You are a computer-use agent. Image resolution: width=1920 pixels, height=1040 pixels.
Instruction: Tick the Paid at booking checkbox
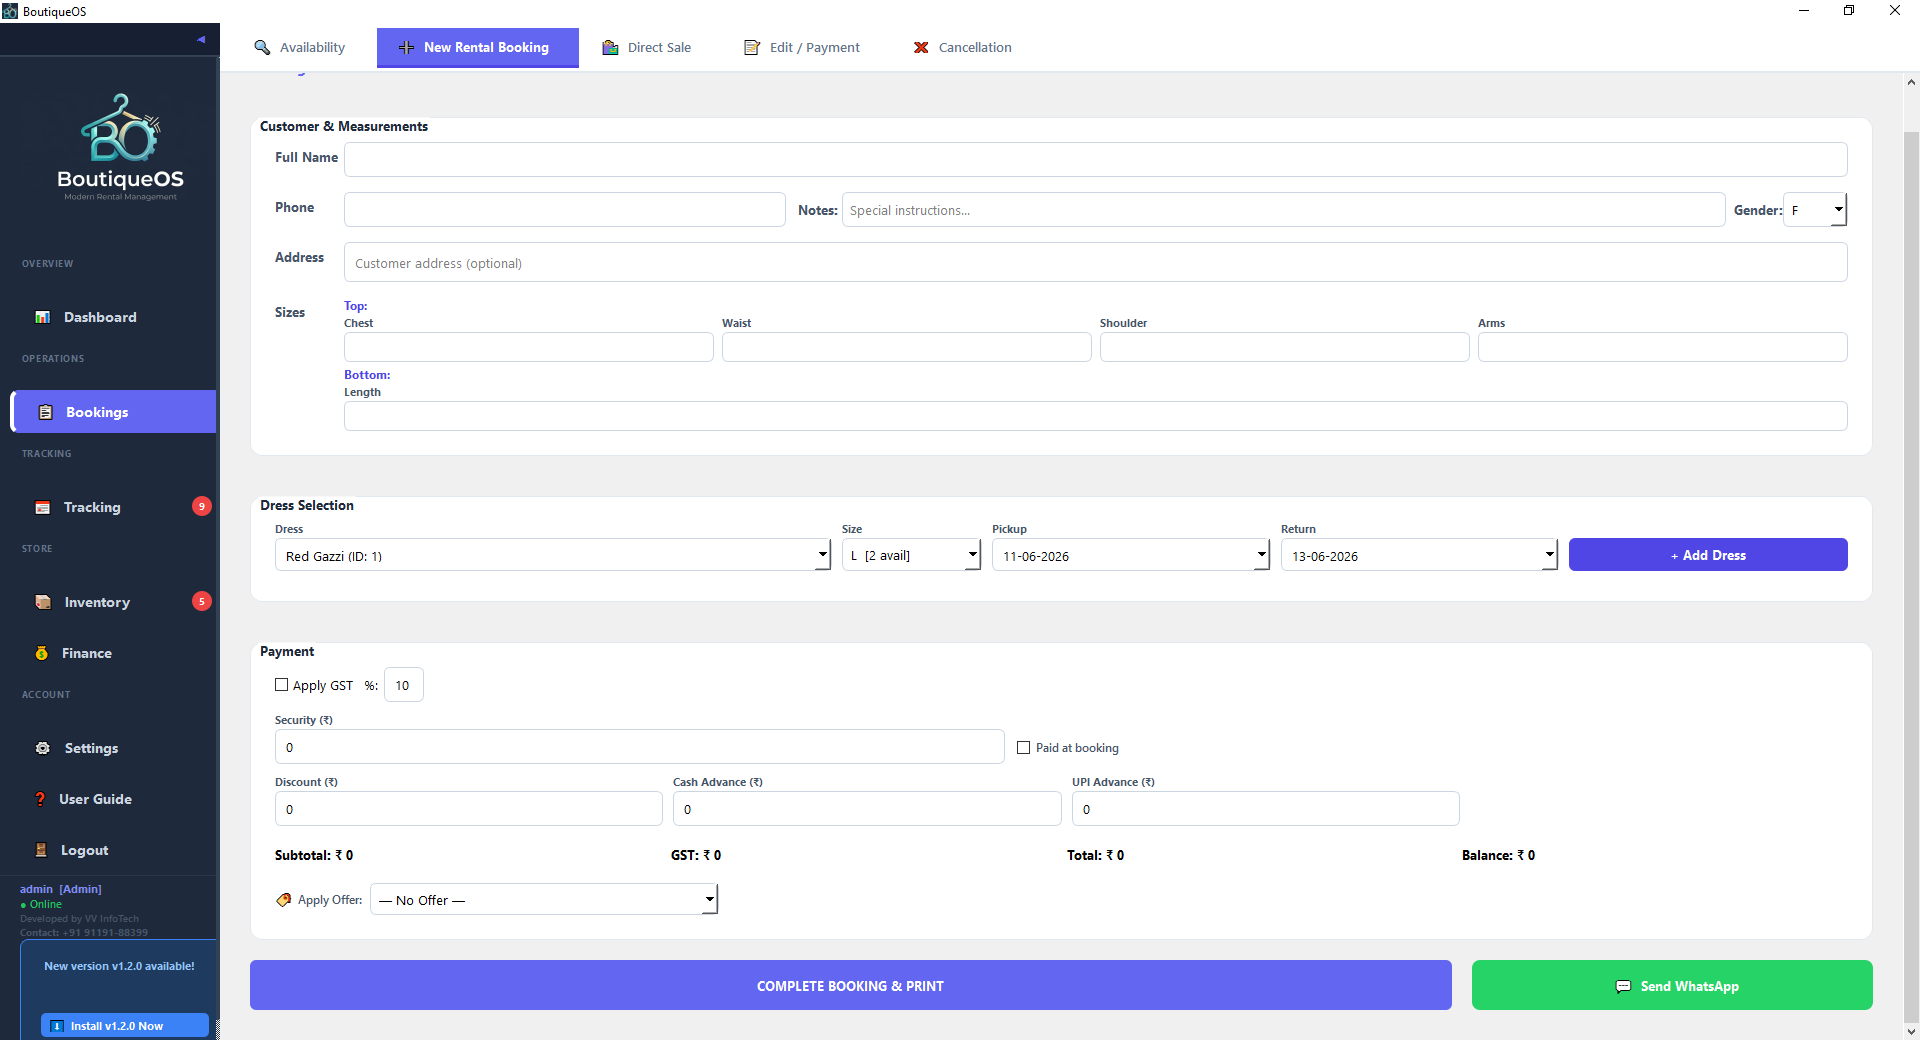coord(1023,747)
